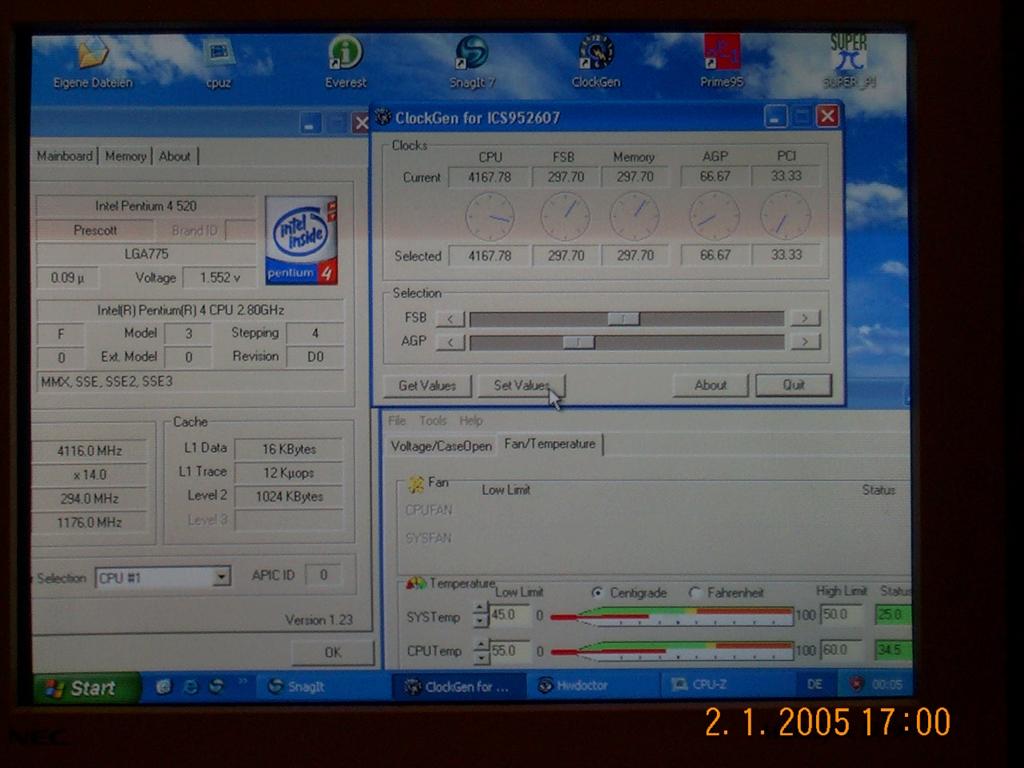Click the Set Values button in ClockGen
Screen dimensions: 1024x768
521,385
